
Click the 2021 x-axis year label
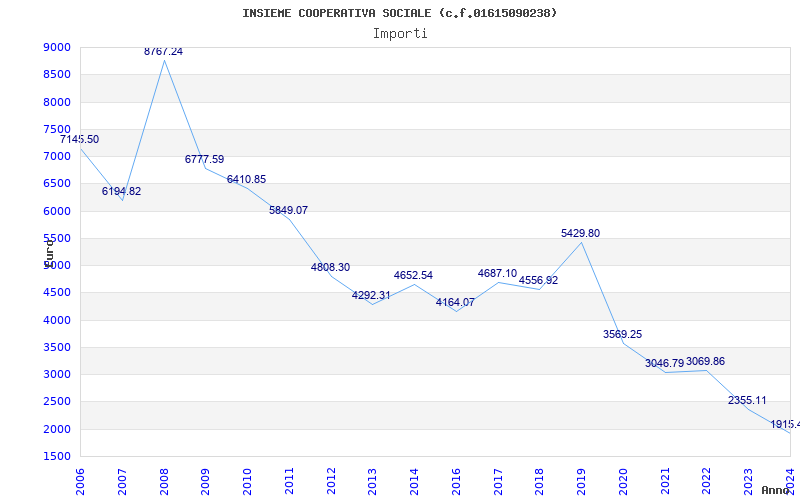[x=665, y=482]
